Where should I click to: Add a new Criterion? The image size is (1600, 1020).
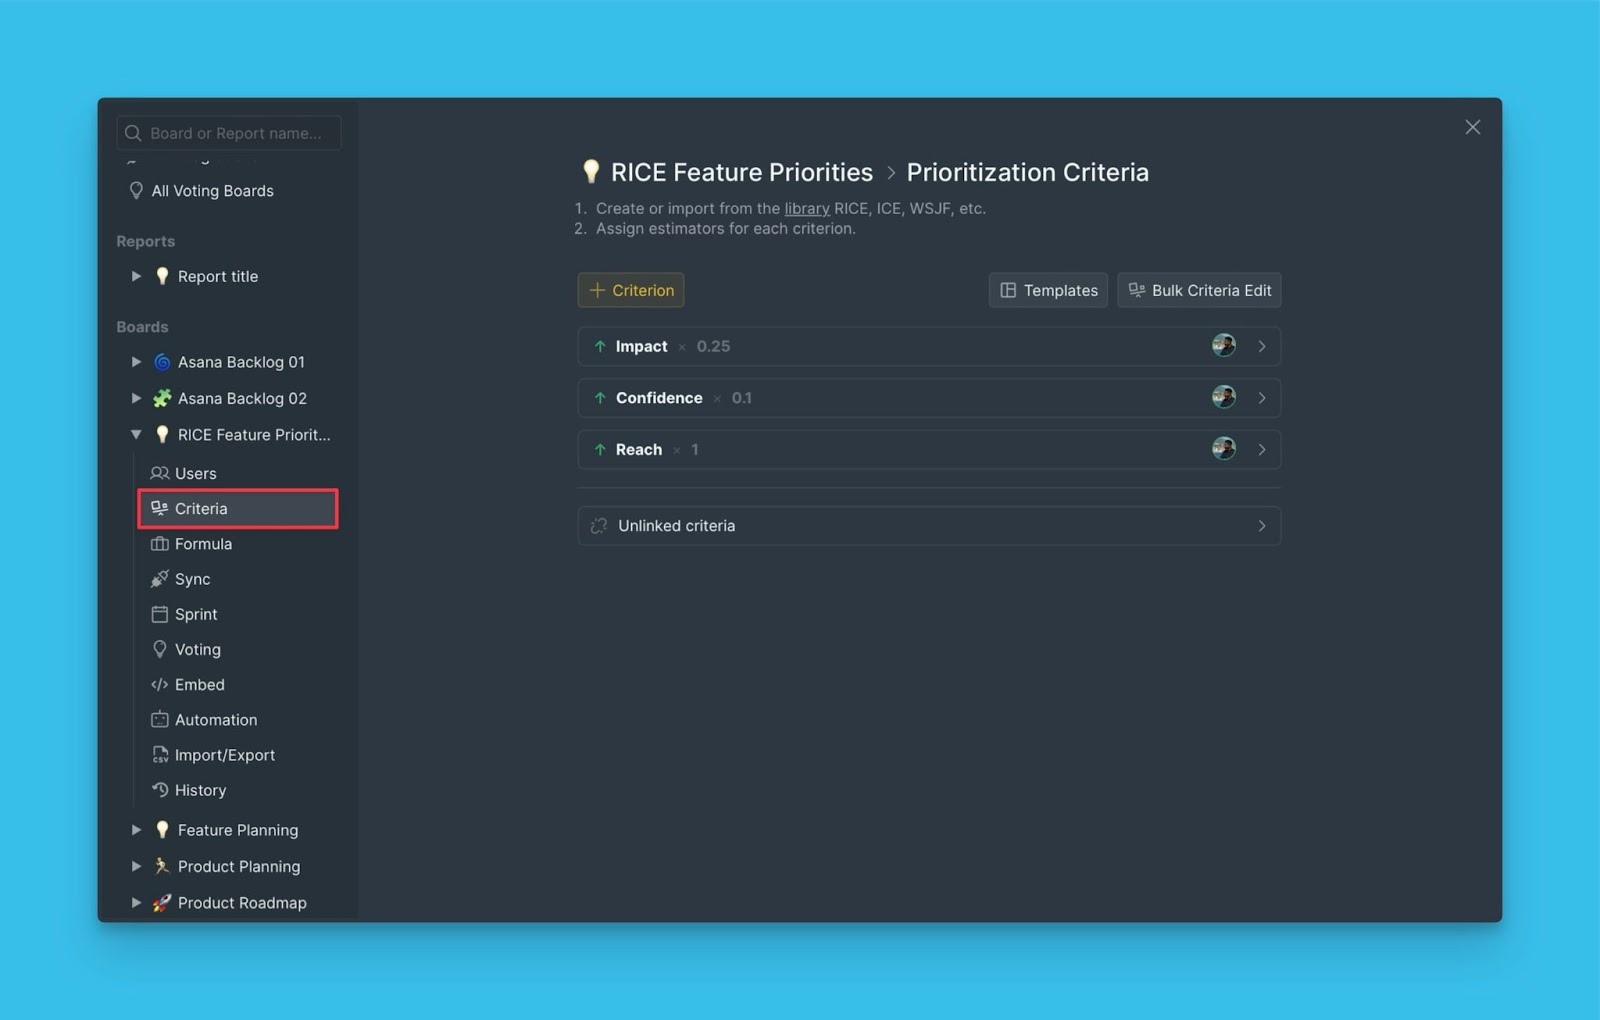[631, 290]
